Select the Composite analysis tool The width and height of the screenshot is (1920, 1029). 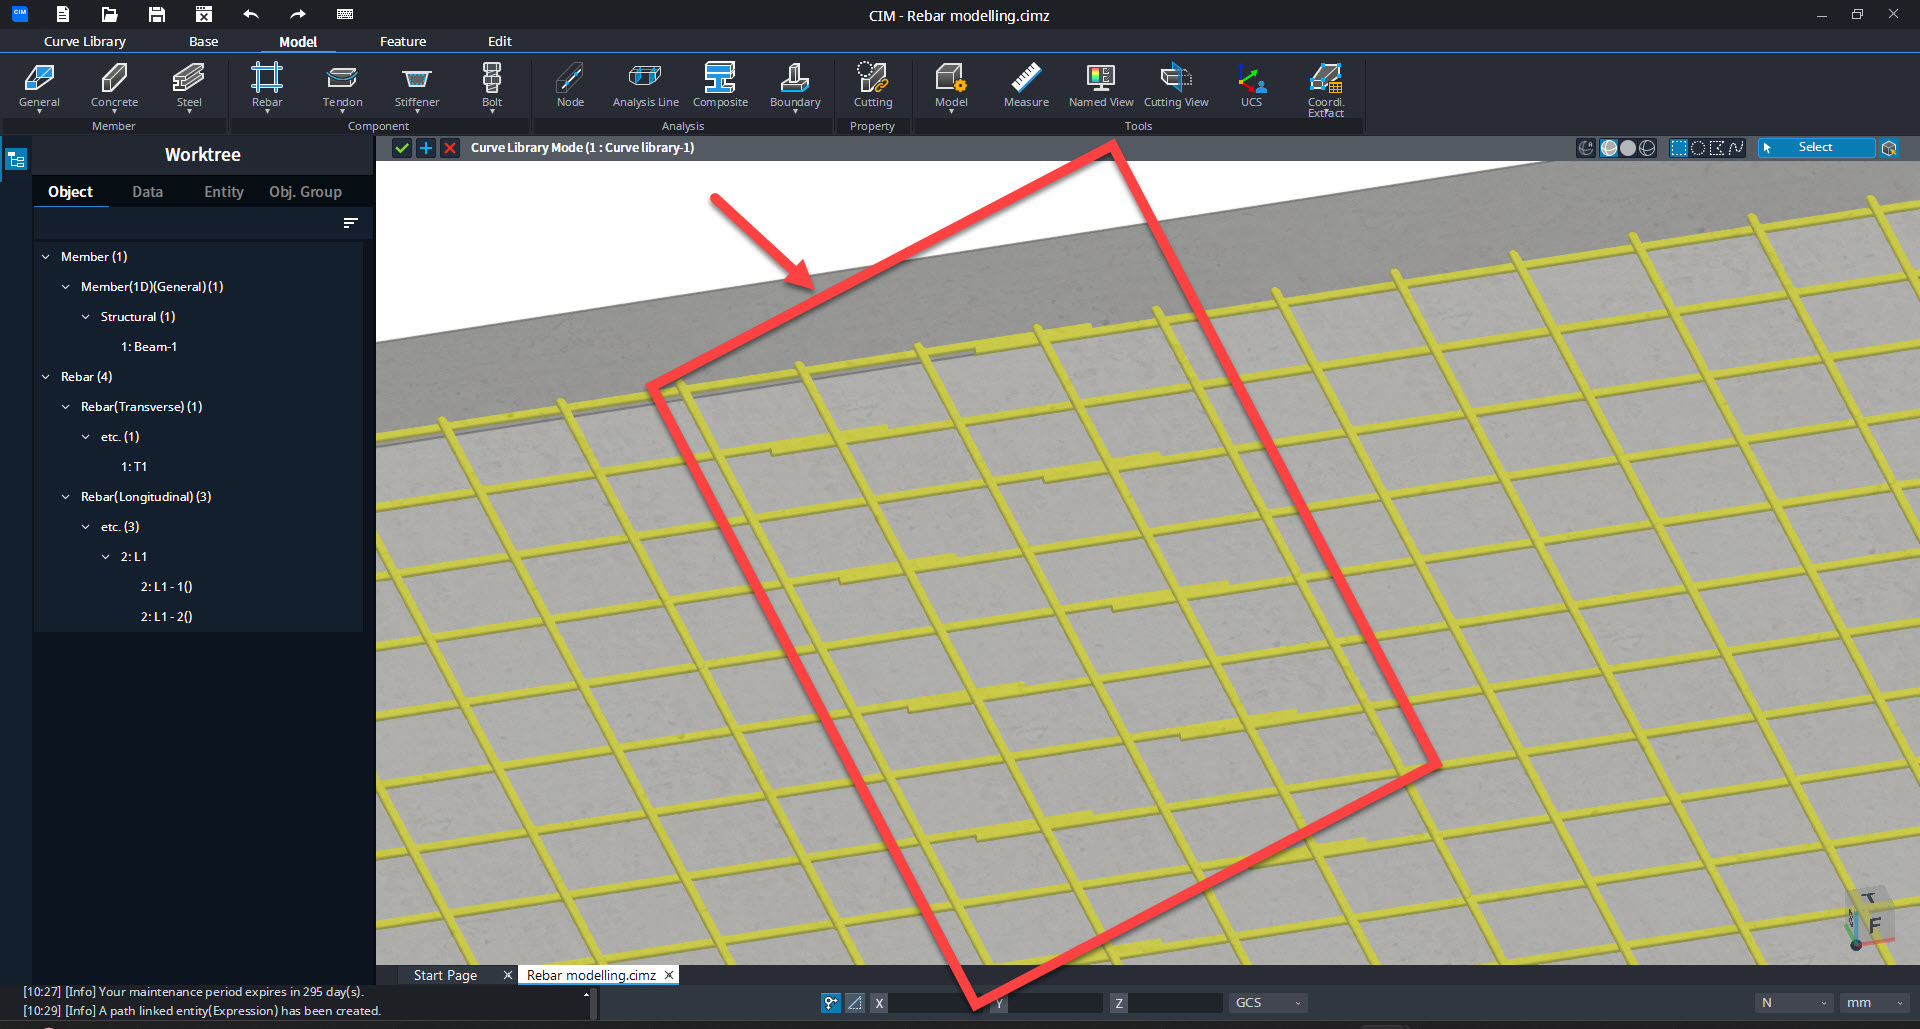click(x=720, y=86)
